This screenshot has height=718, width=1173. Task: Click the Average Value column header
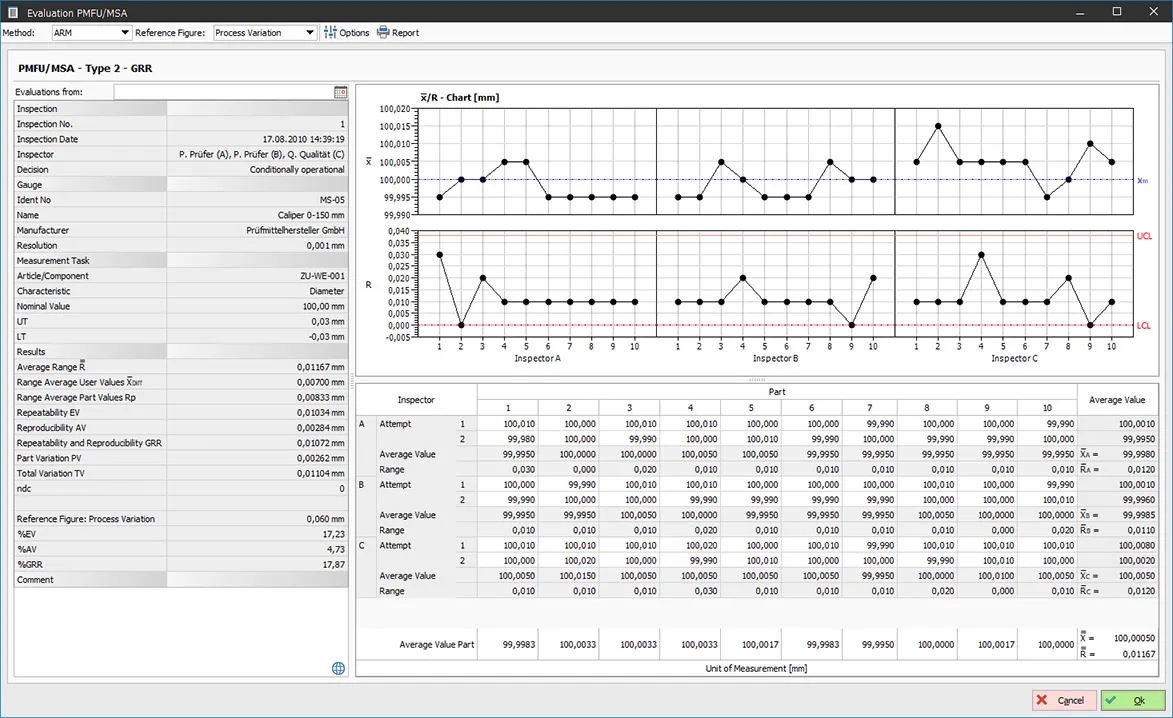(1117, 400)
